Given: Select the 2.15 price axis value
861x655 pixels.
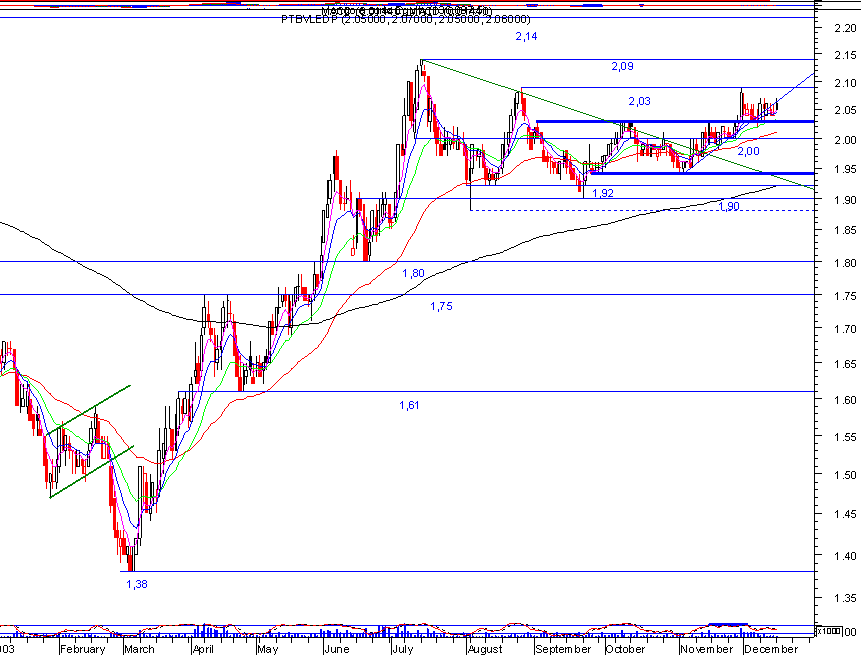Looking at the screenshot, I should 845,55.
